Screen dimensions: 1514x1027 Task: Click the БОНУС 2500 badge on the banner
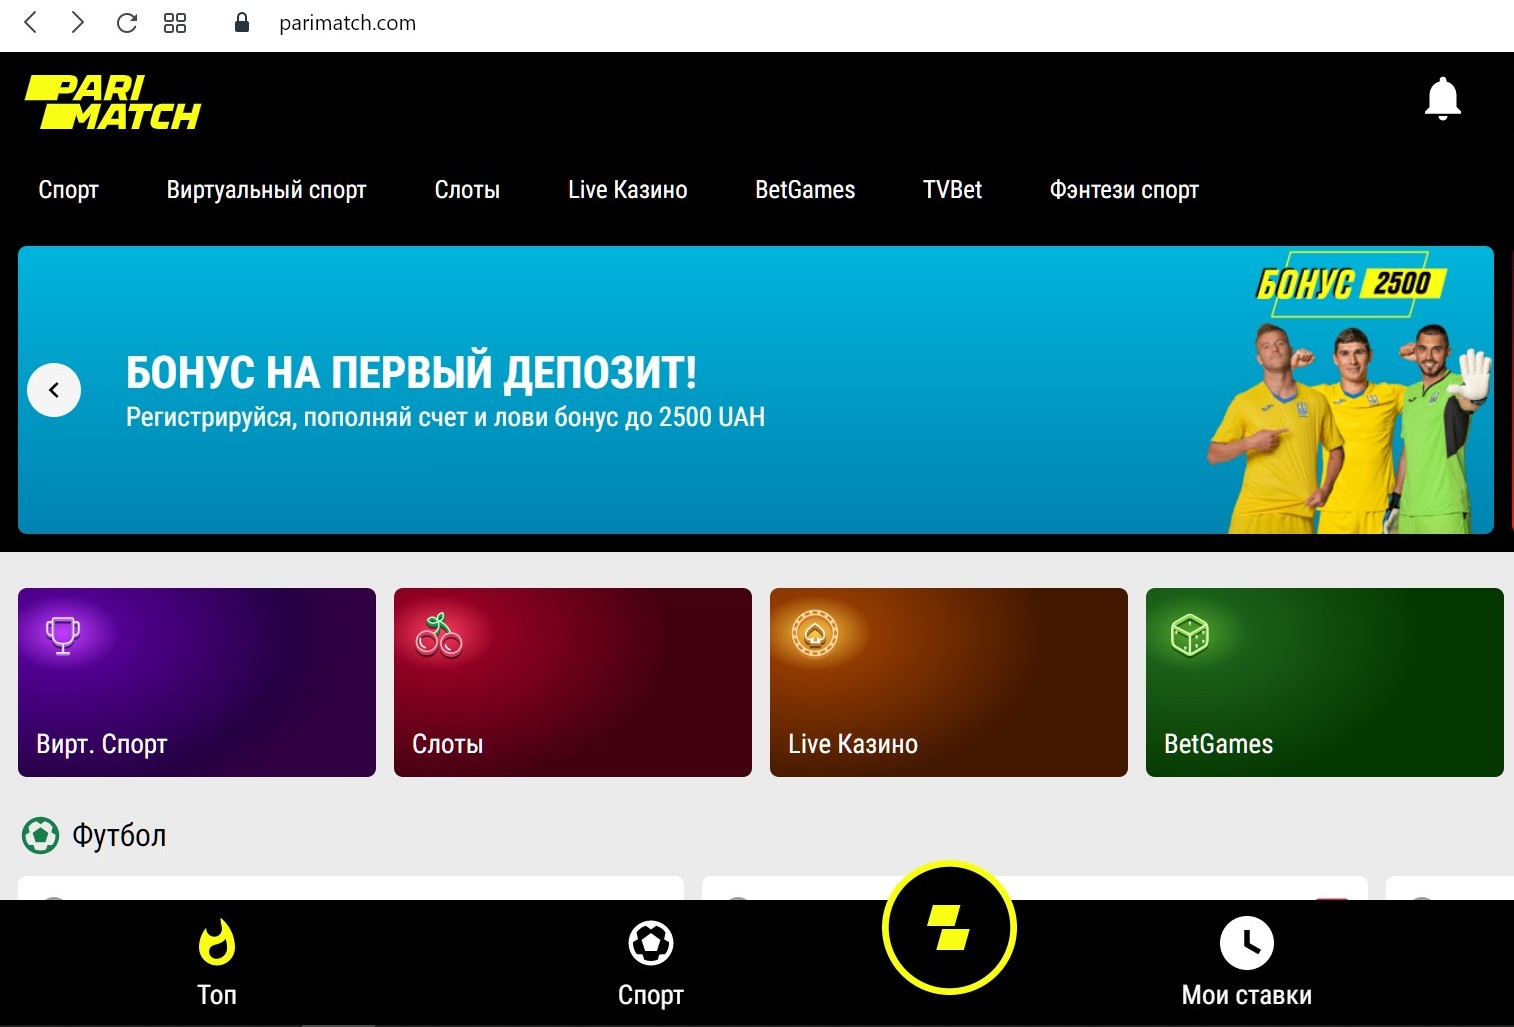pyautogui.click(x=1350, y=284)
